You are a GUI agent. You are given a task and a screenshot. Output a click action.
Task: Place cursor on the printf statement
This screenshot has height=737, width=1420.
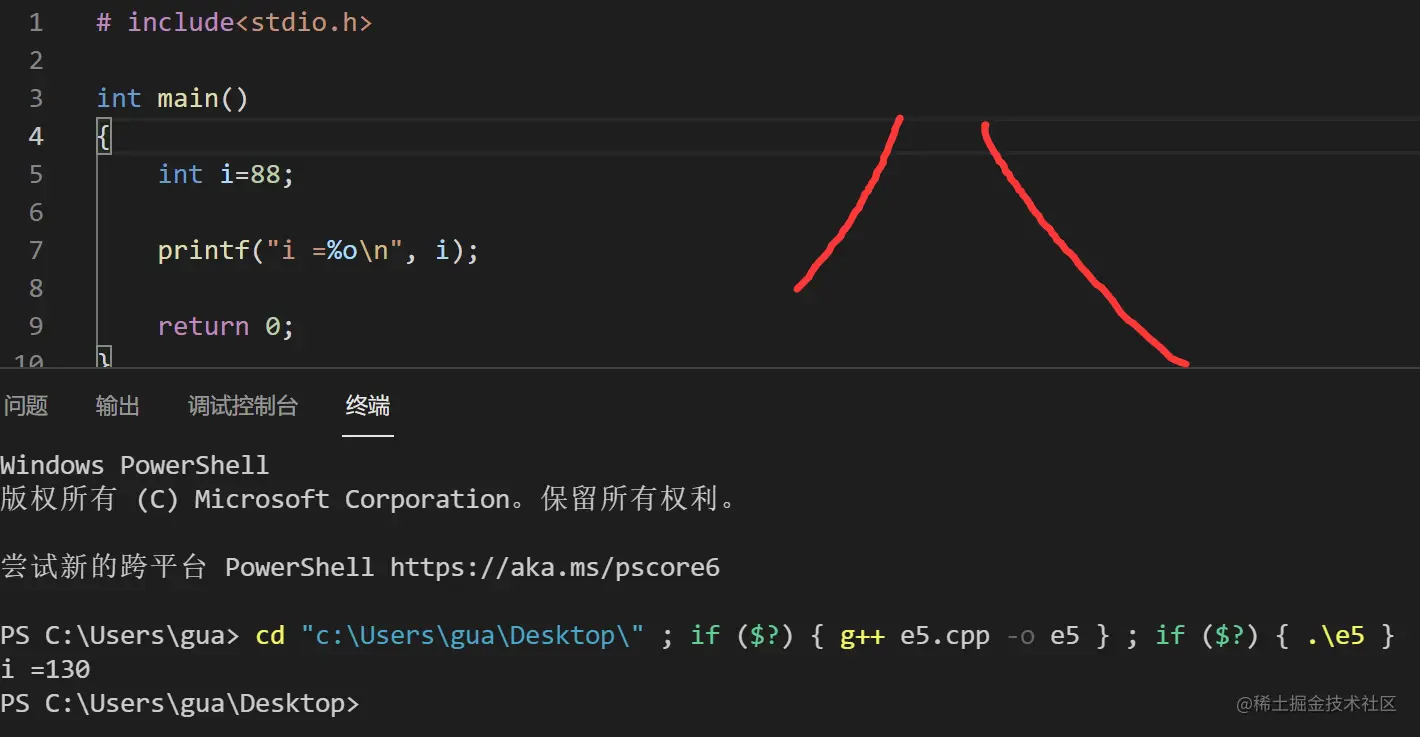(x=318, y=250)
